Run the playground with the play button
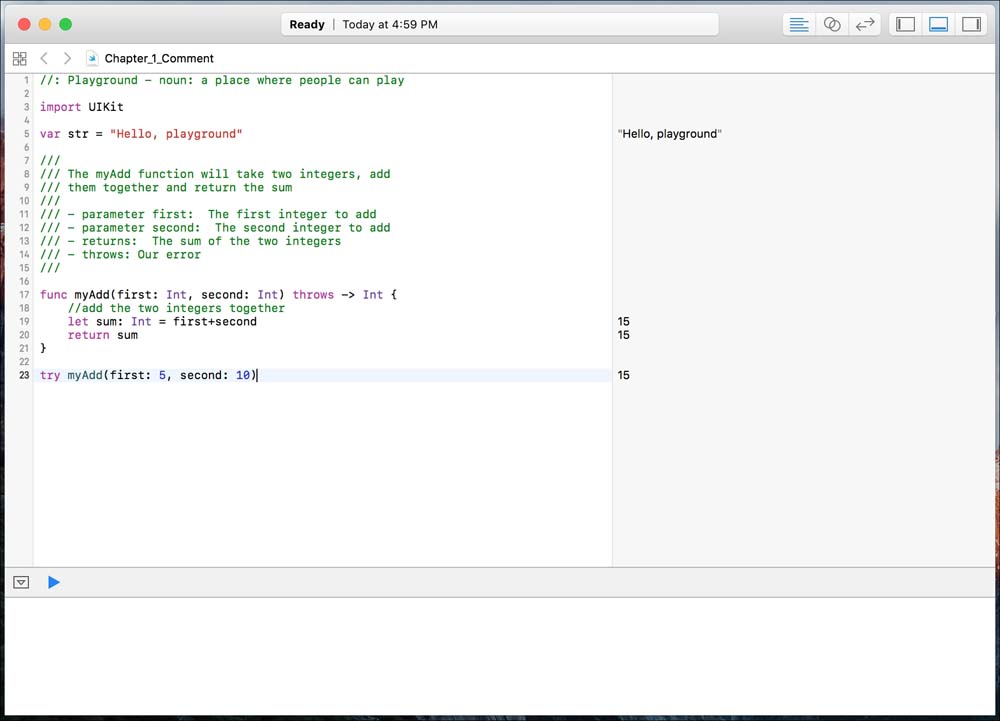 coord(54,582)
